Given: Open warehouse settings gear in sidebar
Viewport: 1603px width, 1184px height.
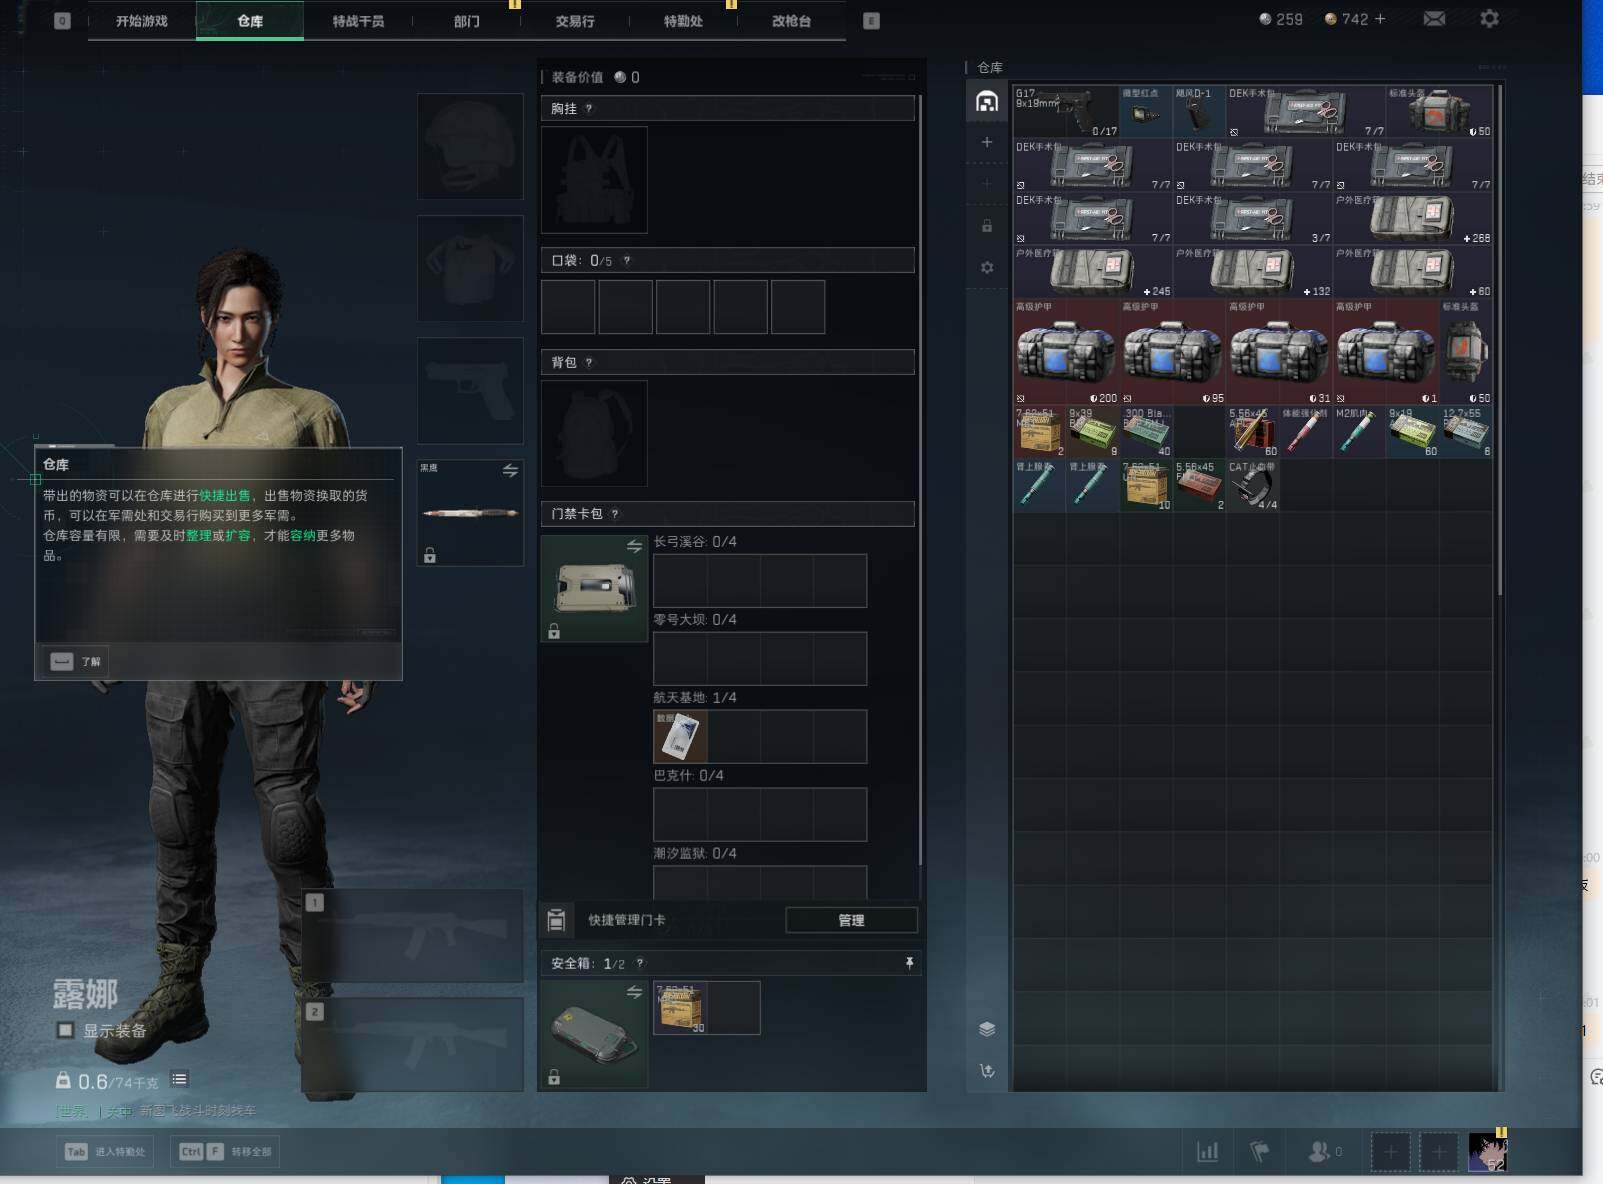Looking at the screenshot, I should (987, 267).
